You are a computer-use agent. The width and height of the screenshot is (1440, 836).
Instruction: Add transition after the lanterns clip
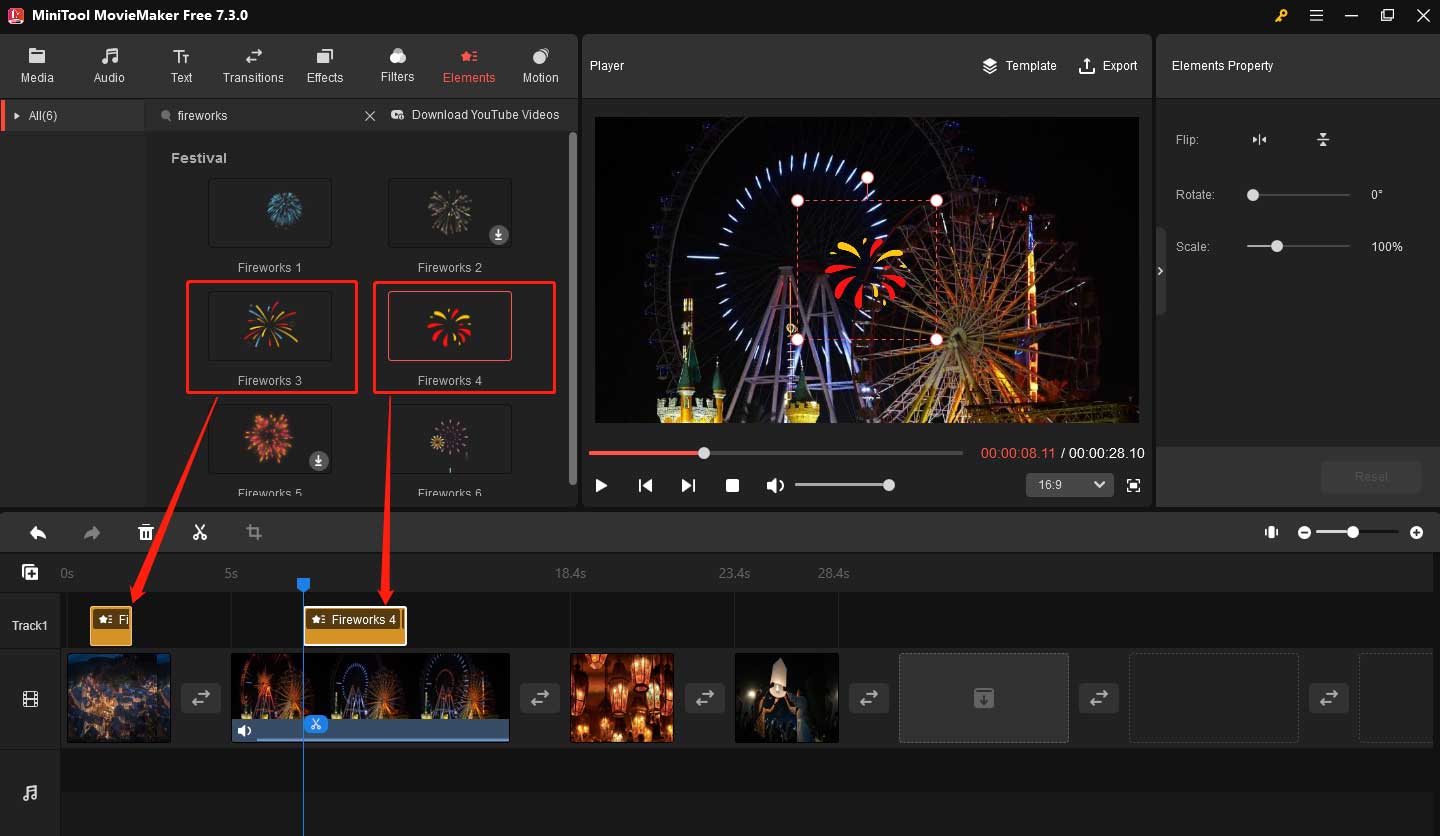click(x=704, y=698)
